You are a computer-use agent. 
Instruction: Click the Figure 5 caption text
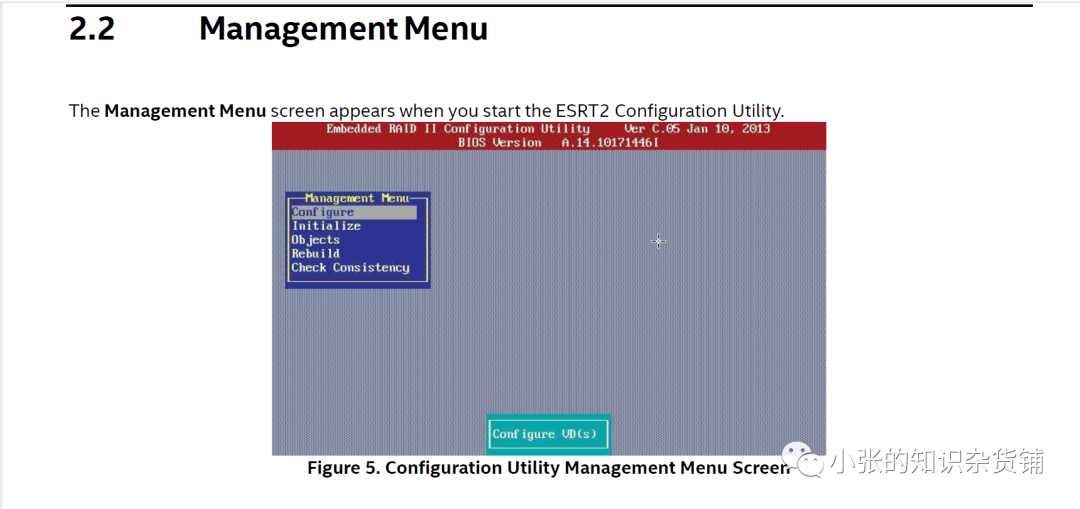pos(548,468)
